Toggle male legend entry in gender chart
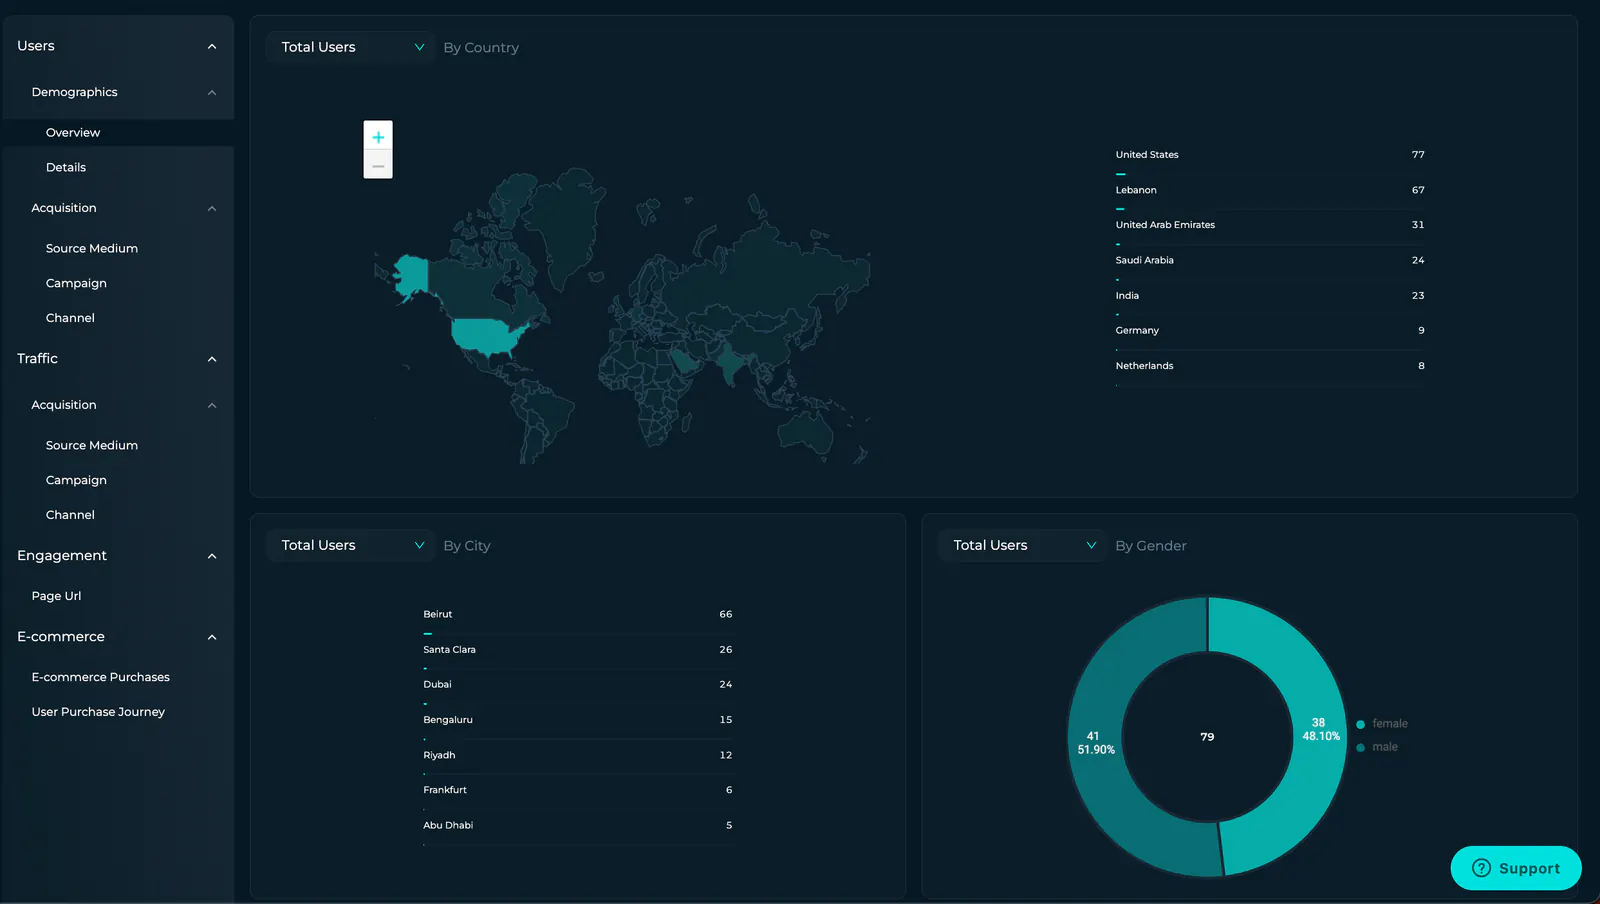 click(x=1377, y=747)
